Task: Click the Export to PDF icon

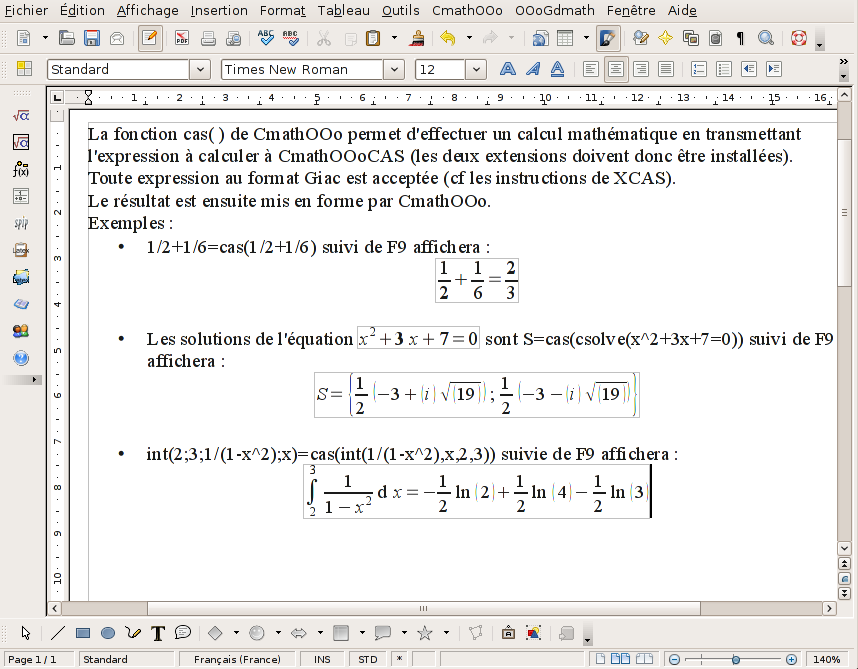Action: point(182,39)
